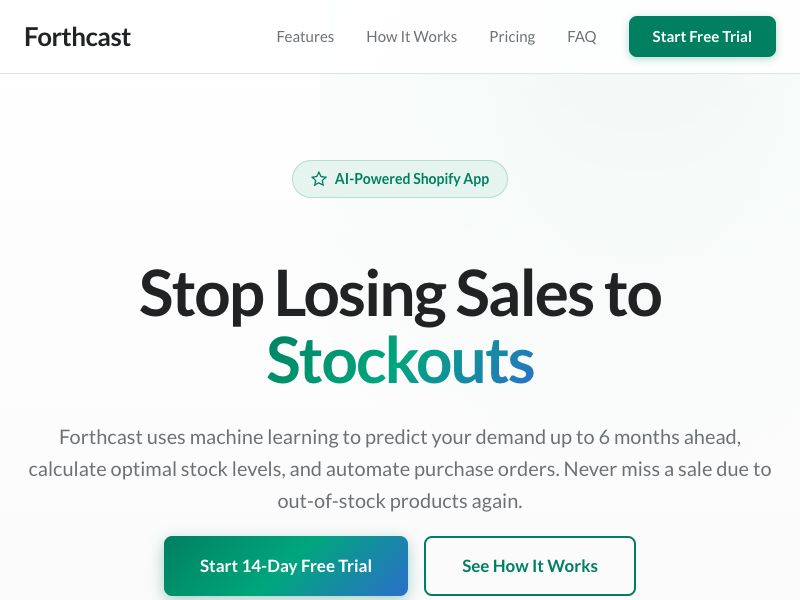Select the AI-Powered Shopify App badge text
This screenshot has width=800, height=600.
point(412,179)
